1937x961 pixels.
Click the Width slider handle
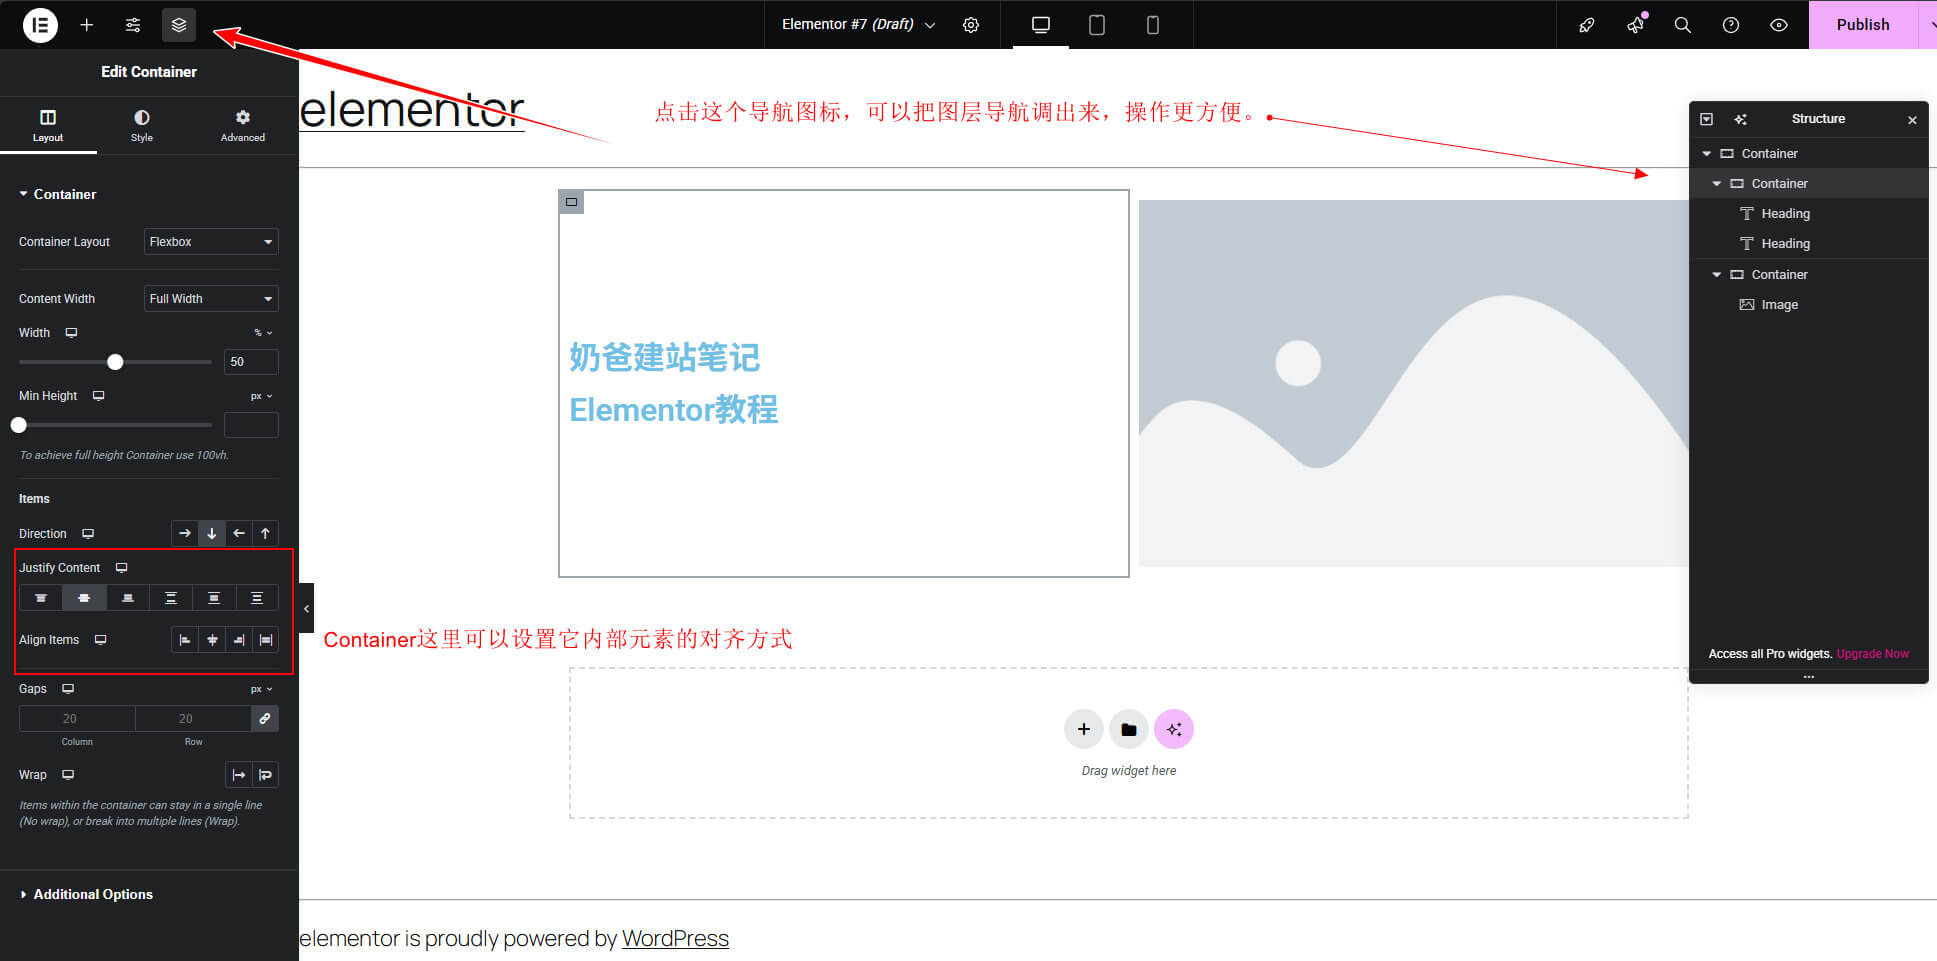[x=115, y=362]
